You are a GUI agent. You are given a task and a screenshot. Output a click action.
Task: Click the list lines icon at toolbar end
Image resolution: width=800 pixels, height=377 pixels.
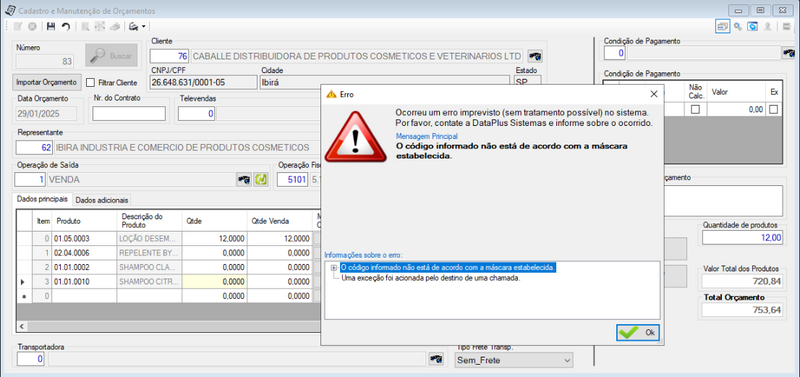tap(787, 27)
